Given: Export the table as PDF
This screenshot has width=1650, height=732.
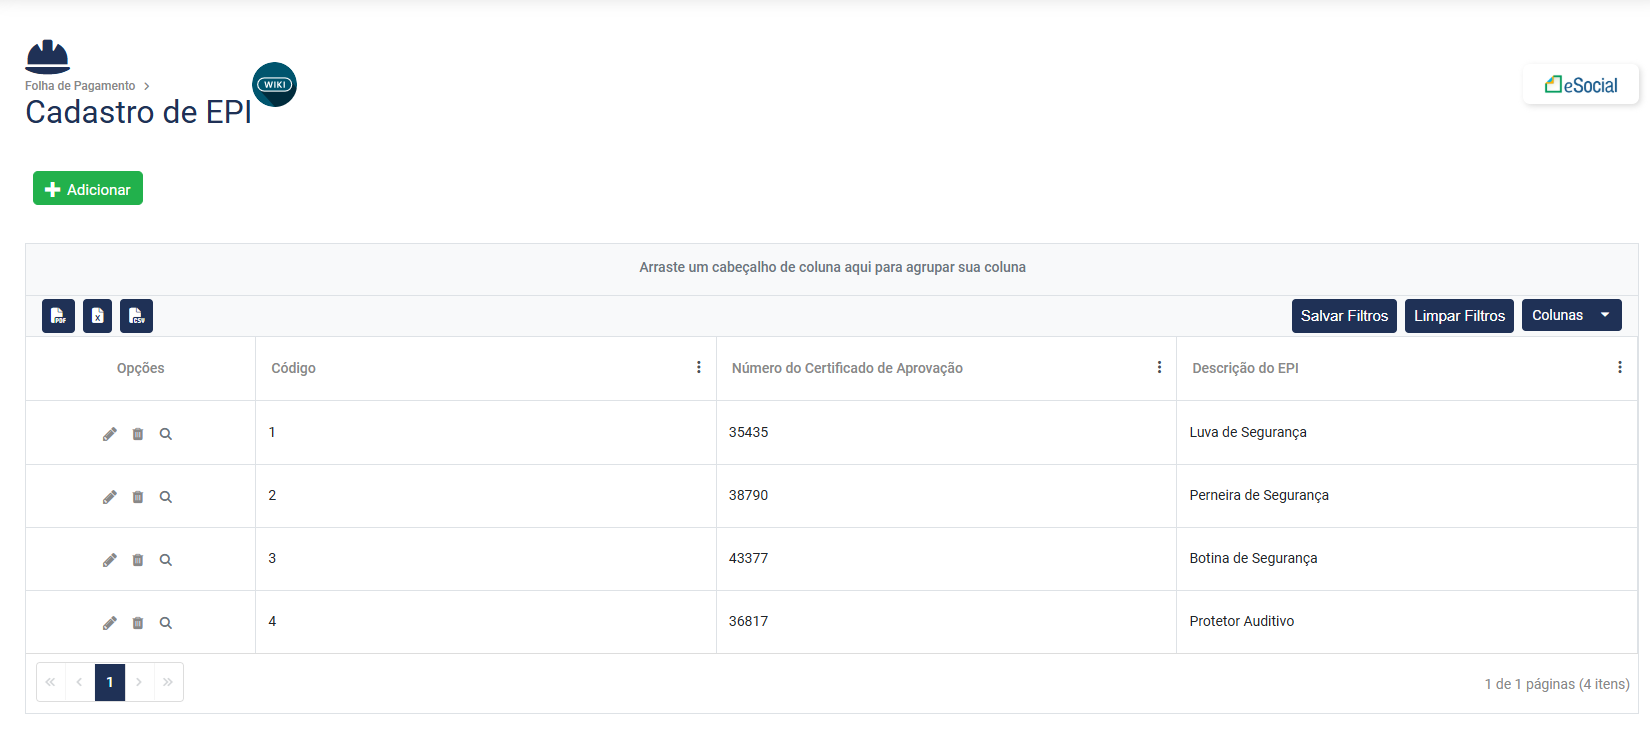Looking at the screenshot, I should click(x=58, y=316).
